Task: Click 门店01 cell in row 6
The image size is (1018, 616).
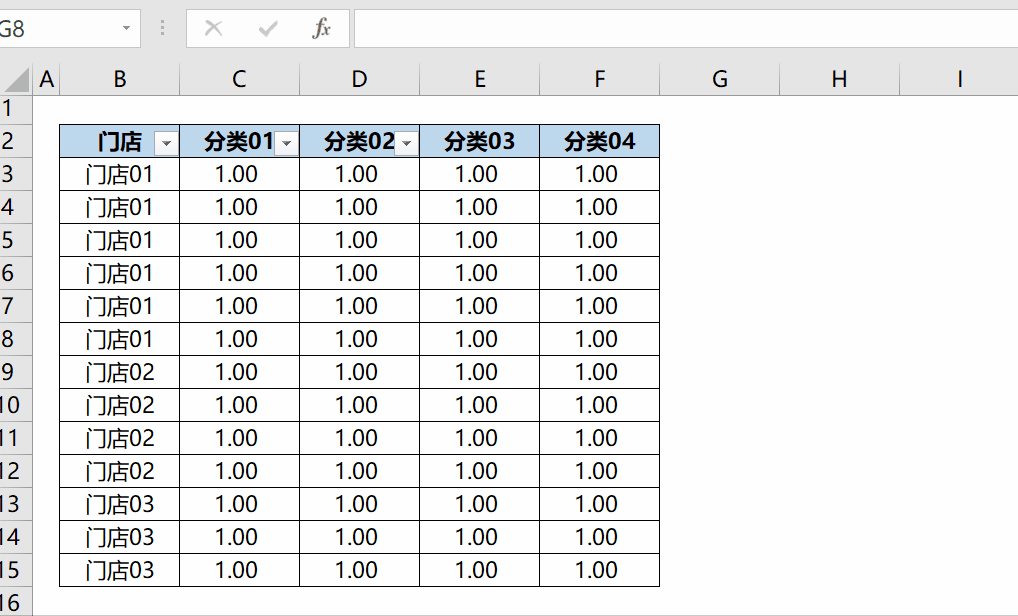Action: [119, 273]
